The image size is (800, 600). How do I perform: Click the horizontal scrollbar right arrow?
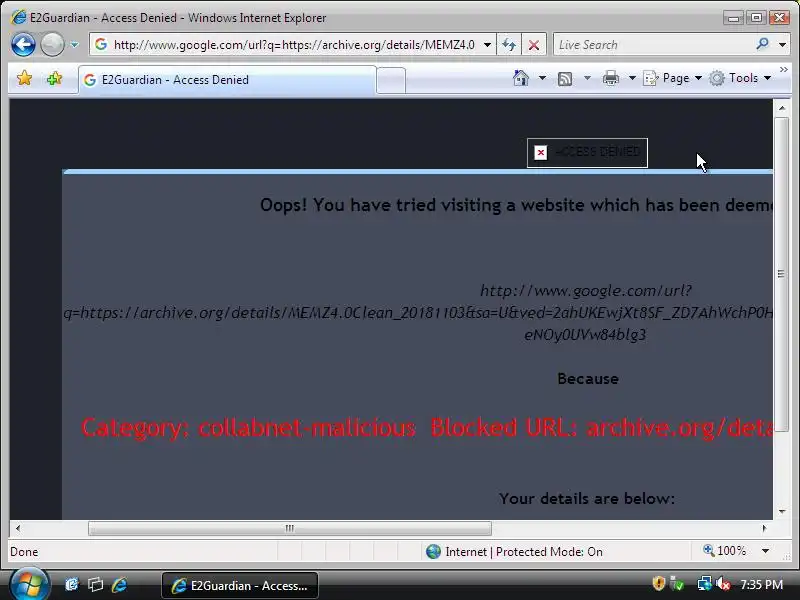coord(764,528)
